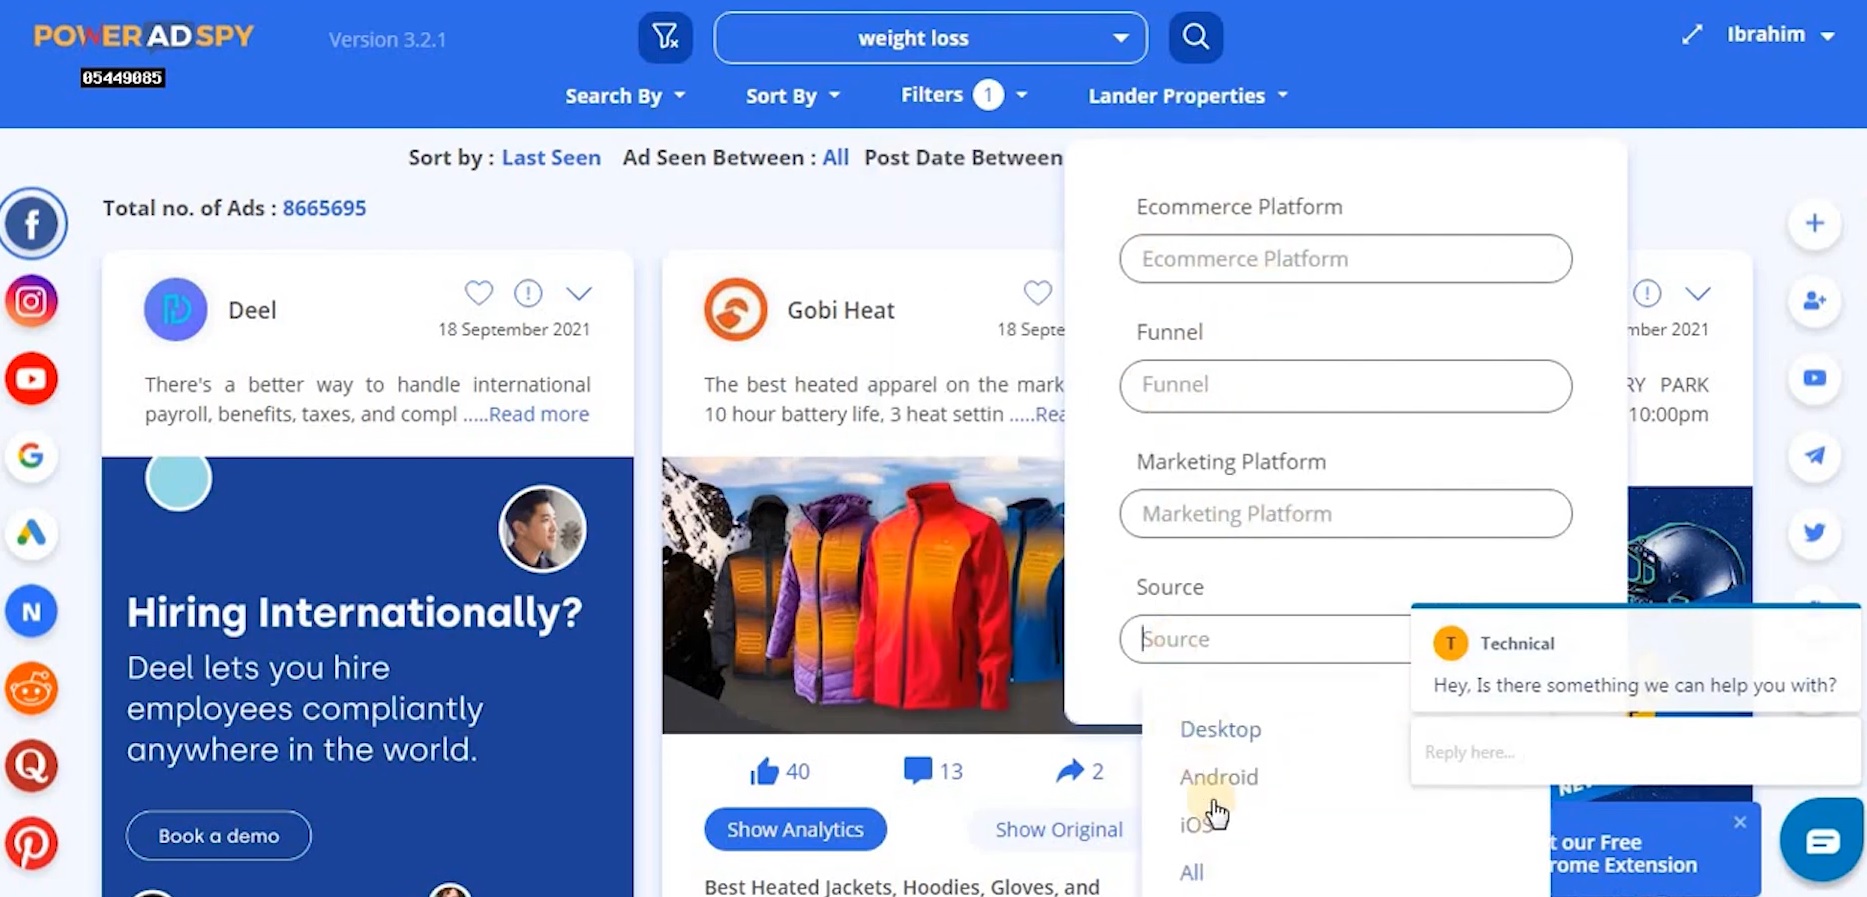Open the Filters menu
The width and height of the screenshot is (1867, 897).
(x=964, y=95)
